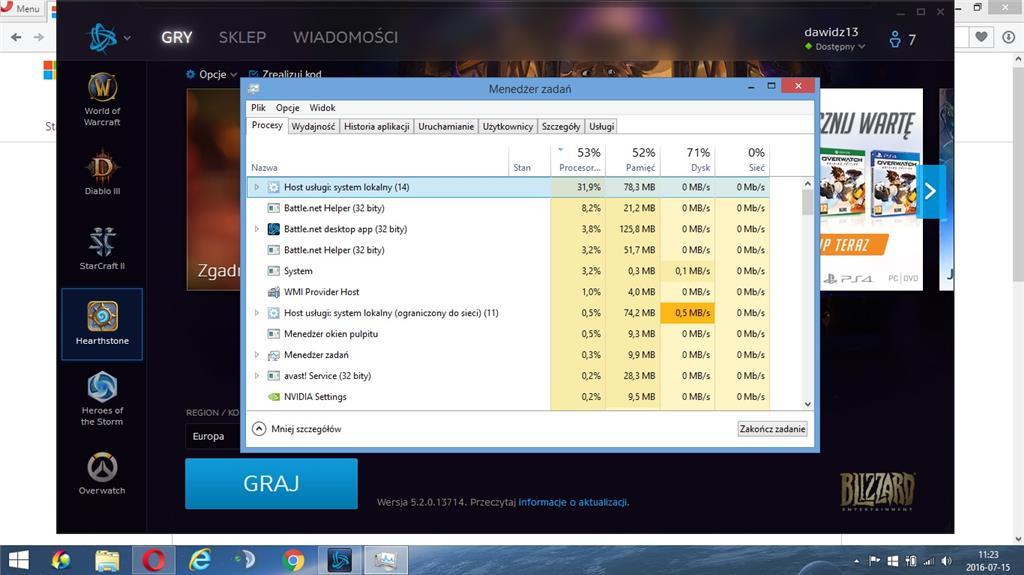The image size is (1024, 575).
Task: Open the GRY tab in Battle.net
Action: tap(176, 37)
